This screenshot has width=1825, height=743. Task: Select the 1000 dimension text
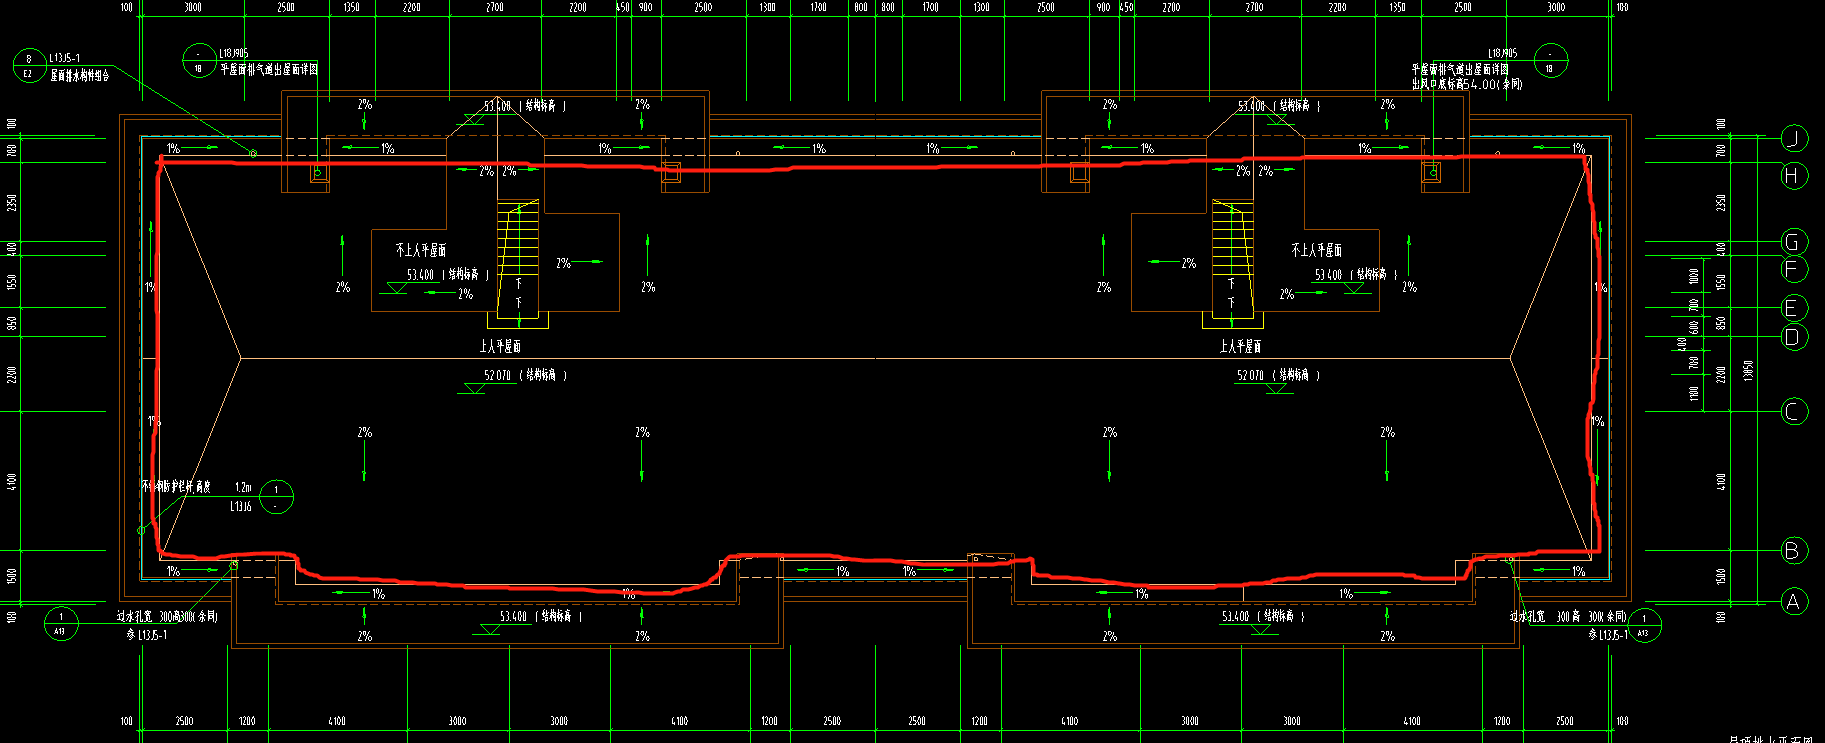pyautogui.click(x=1694, y=275)
